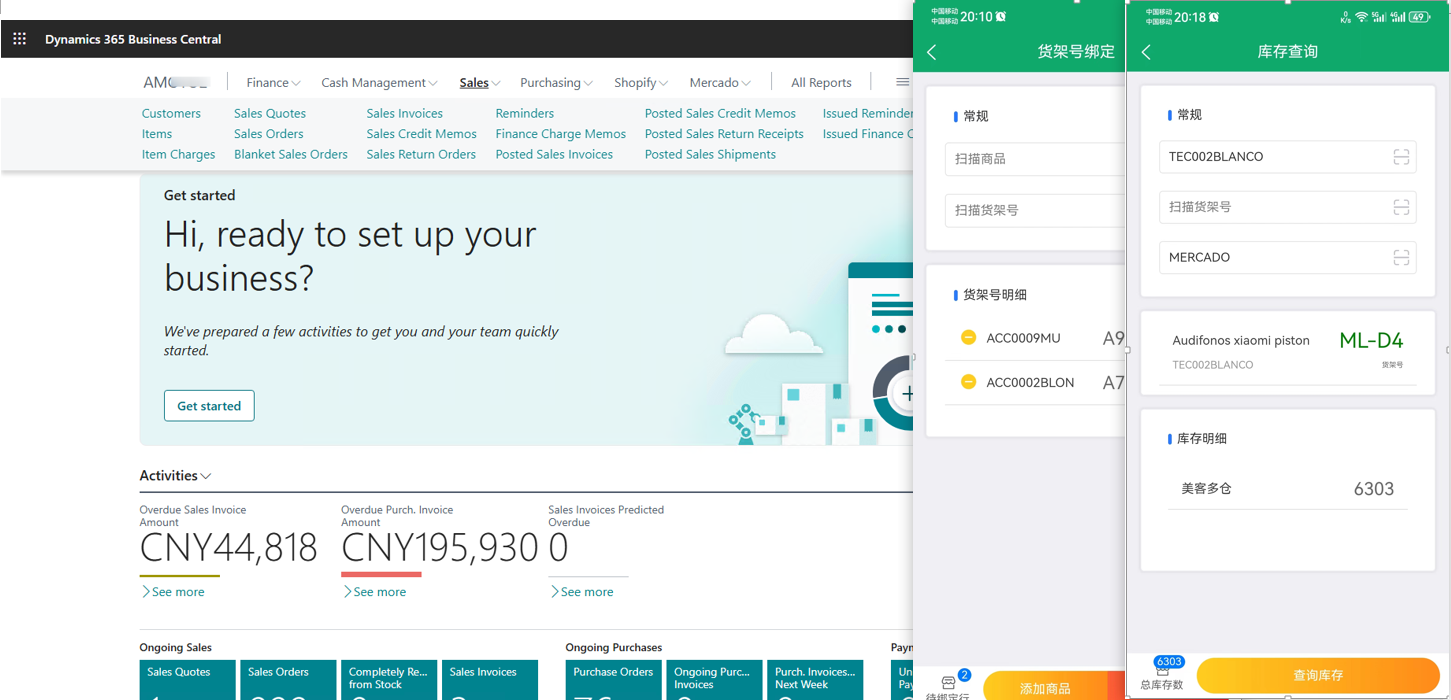This screenshot has width=1451, height=700.
Task: Open the Sales Orders tile under Ongoing Sales
Action: click(x=287, y=680)
